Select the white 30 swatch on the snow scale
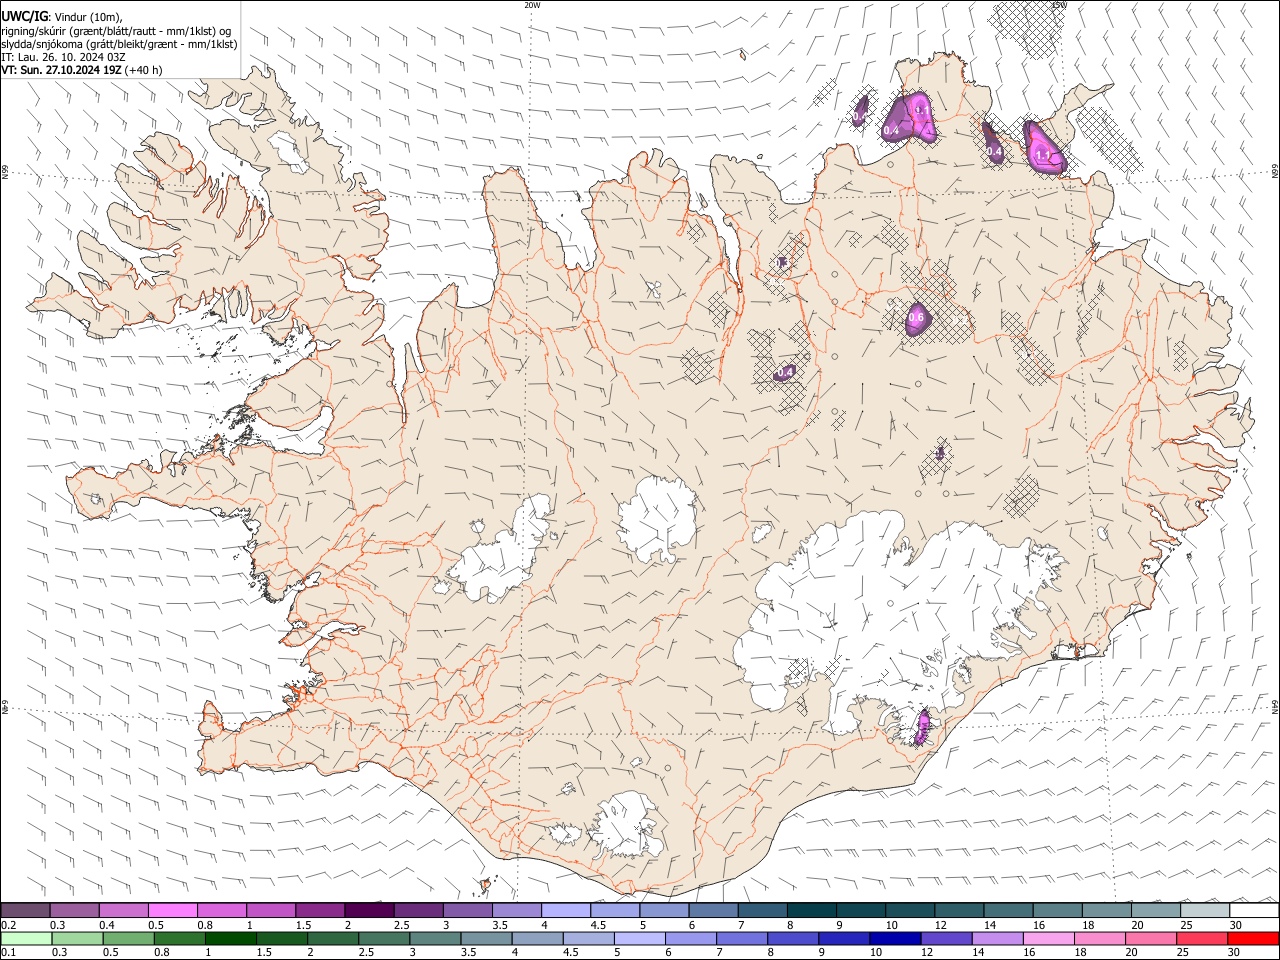This screenshot has height=960, width=1280. click(x=1253, y=910)
